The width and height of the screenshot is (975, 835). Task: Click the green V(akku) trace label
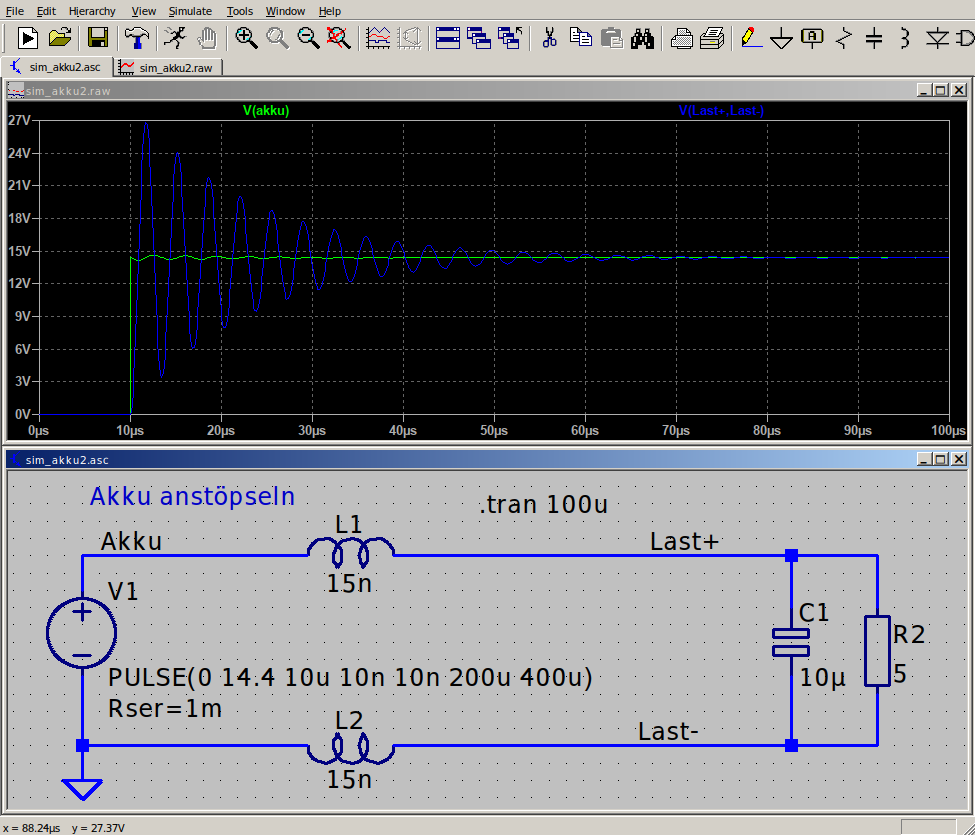[x=266, y=111]
